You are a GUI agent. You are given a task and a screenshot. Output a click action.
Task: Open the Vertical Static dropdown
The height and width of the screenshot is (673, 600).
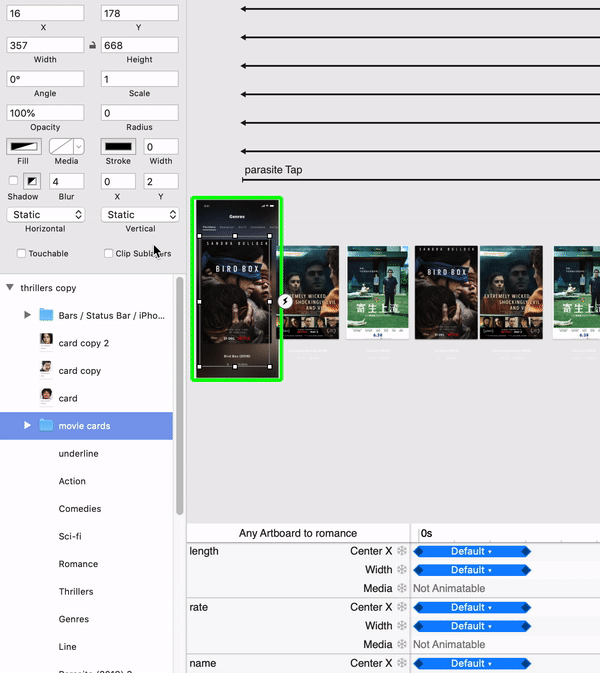point(140,215)
